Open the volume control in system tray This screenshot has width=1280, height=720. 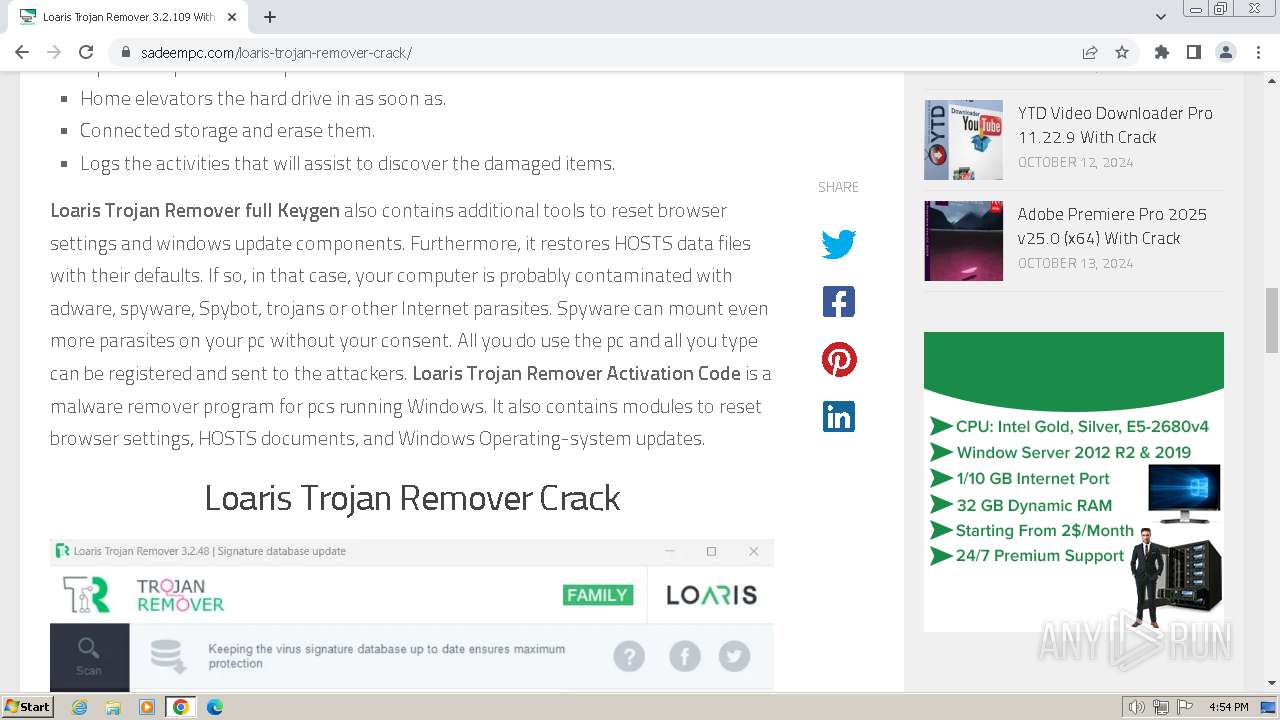1137,707
